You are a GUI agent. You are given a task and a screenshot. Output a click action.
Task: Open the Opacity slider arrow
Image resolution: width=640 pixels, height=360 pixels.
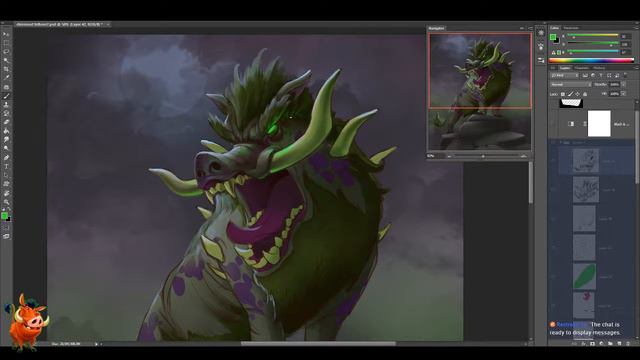624,84
